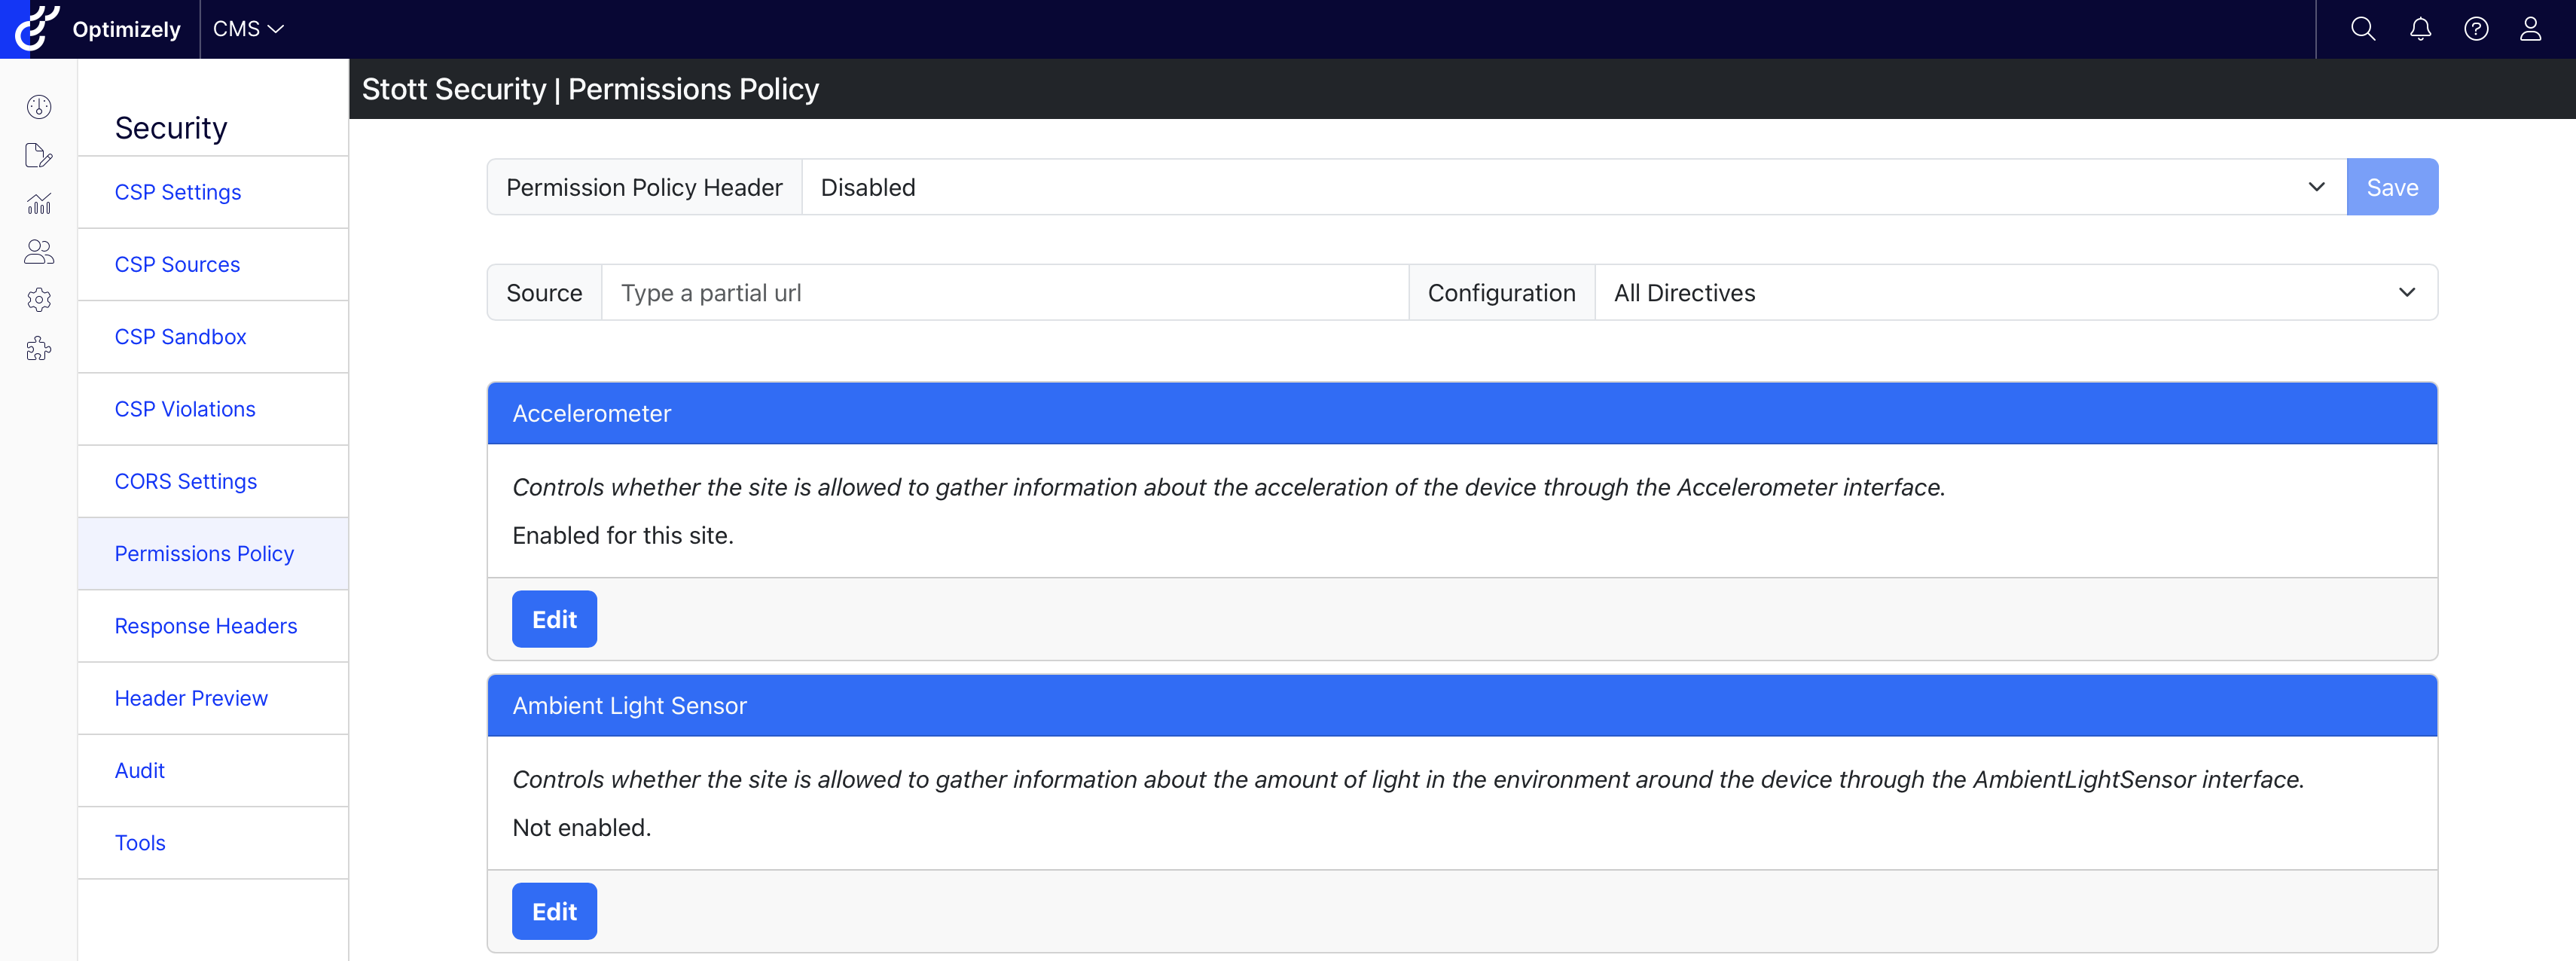Viewport: 2576px width, 961px height.
Task: Open the Reports chart icon
Action: point(38,203)
